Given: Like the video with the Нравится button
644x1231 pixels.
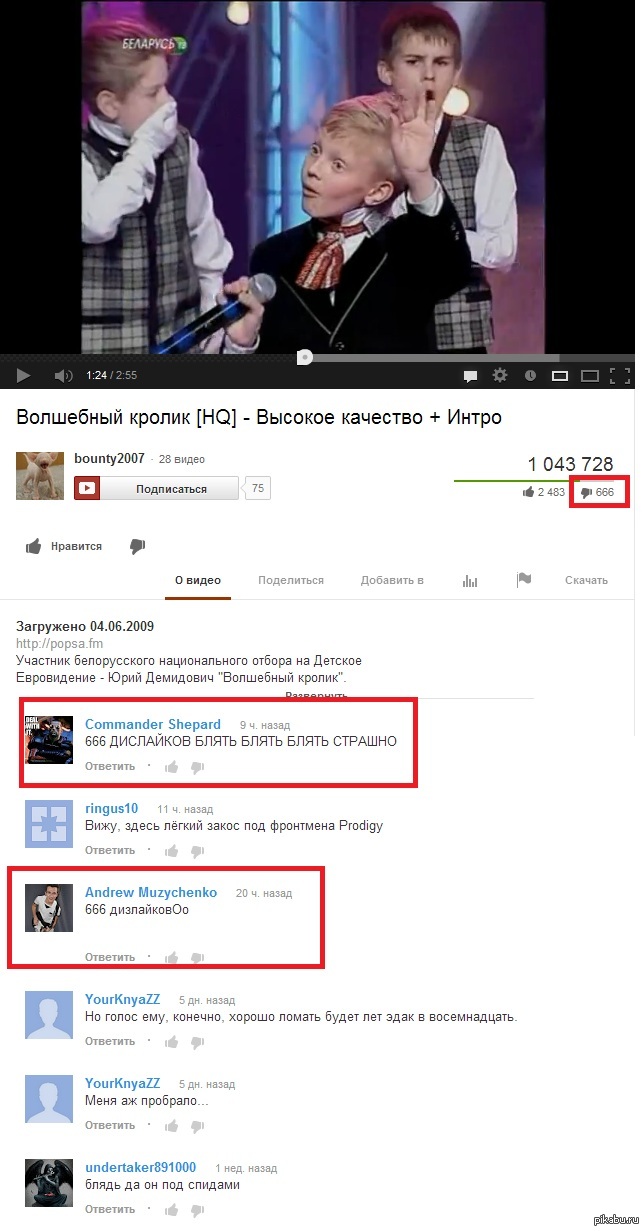Looking at the screenshot, I should point(64,546).
